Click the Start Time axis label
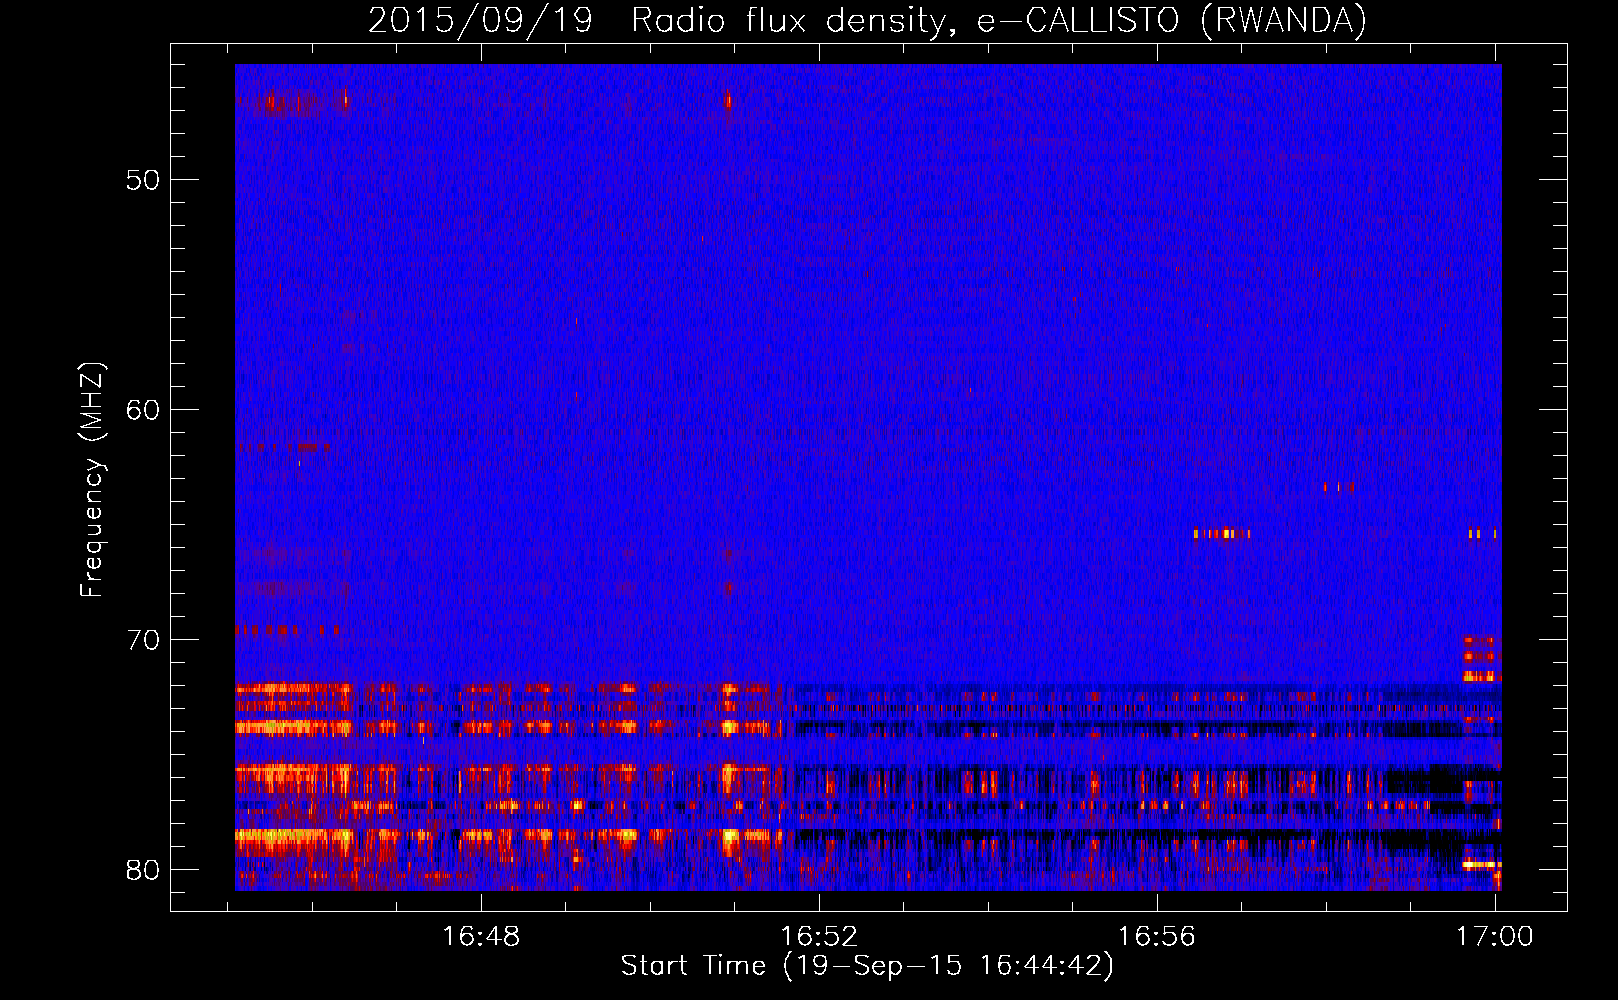 click(x=867, y=966)
